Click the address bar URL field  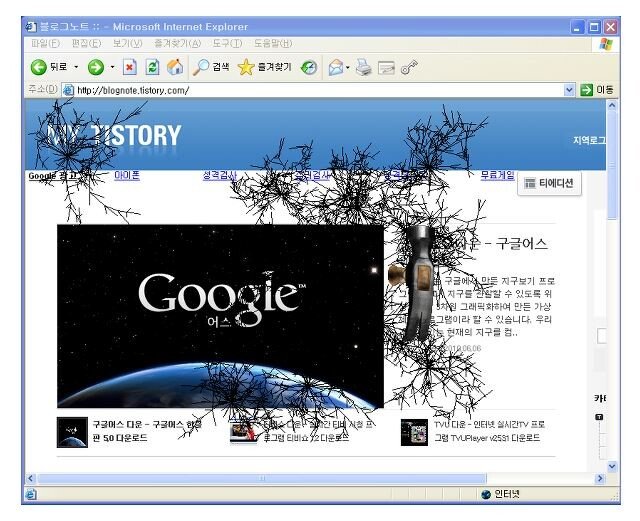point(318,90)
